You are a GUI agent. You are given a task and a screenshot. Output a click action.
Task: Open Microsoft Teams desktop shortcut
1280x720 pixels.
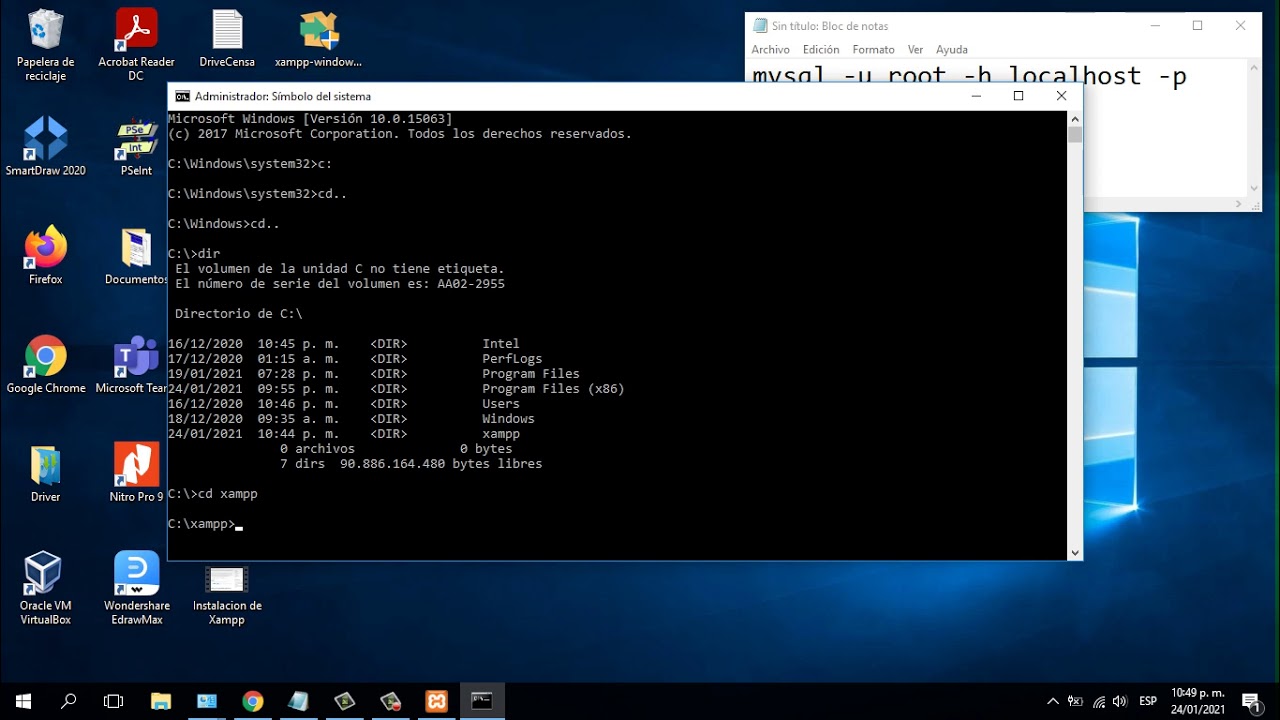click(136, 365)
